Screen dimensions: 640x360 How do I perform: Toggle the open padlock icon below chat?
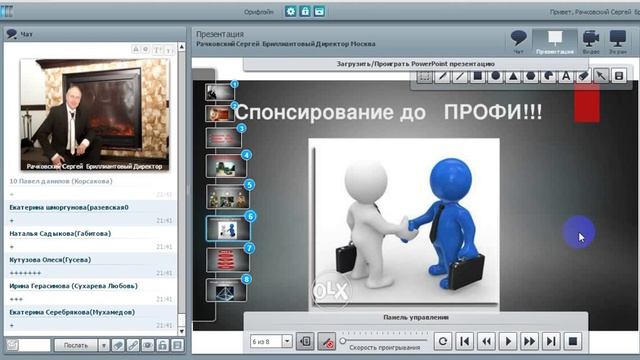click(162, 345)
